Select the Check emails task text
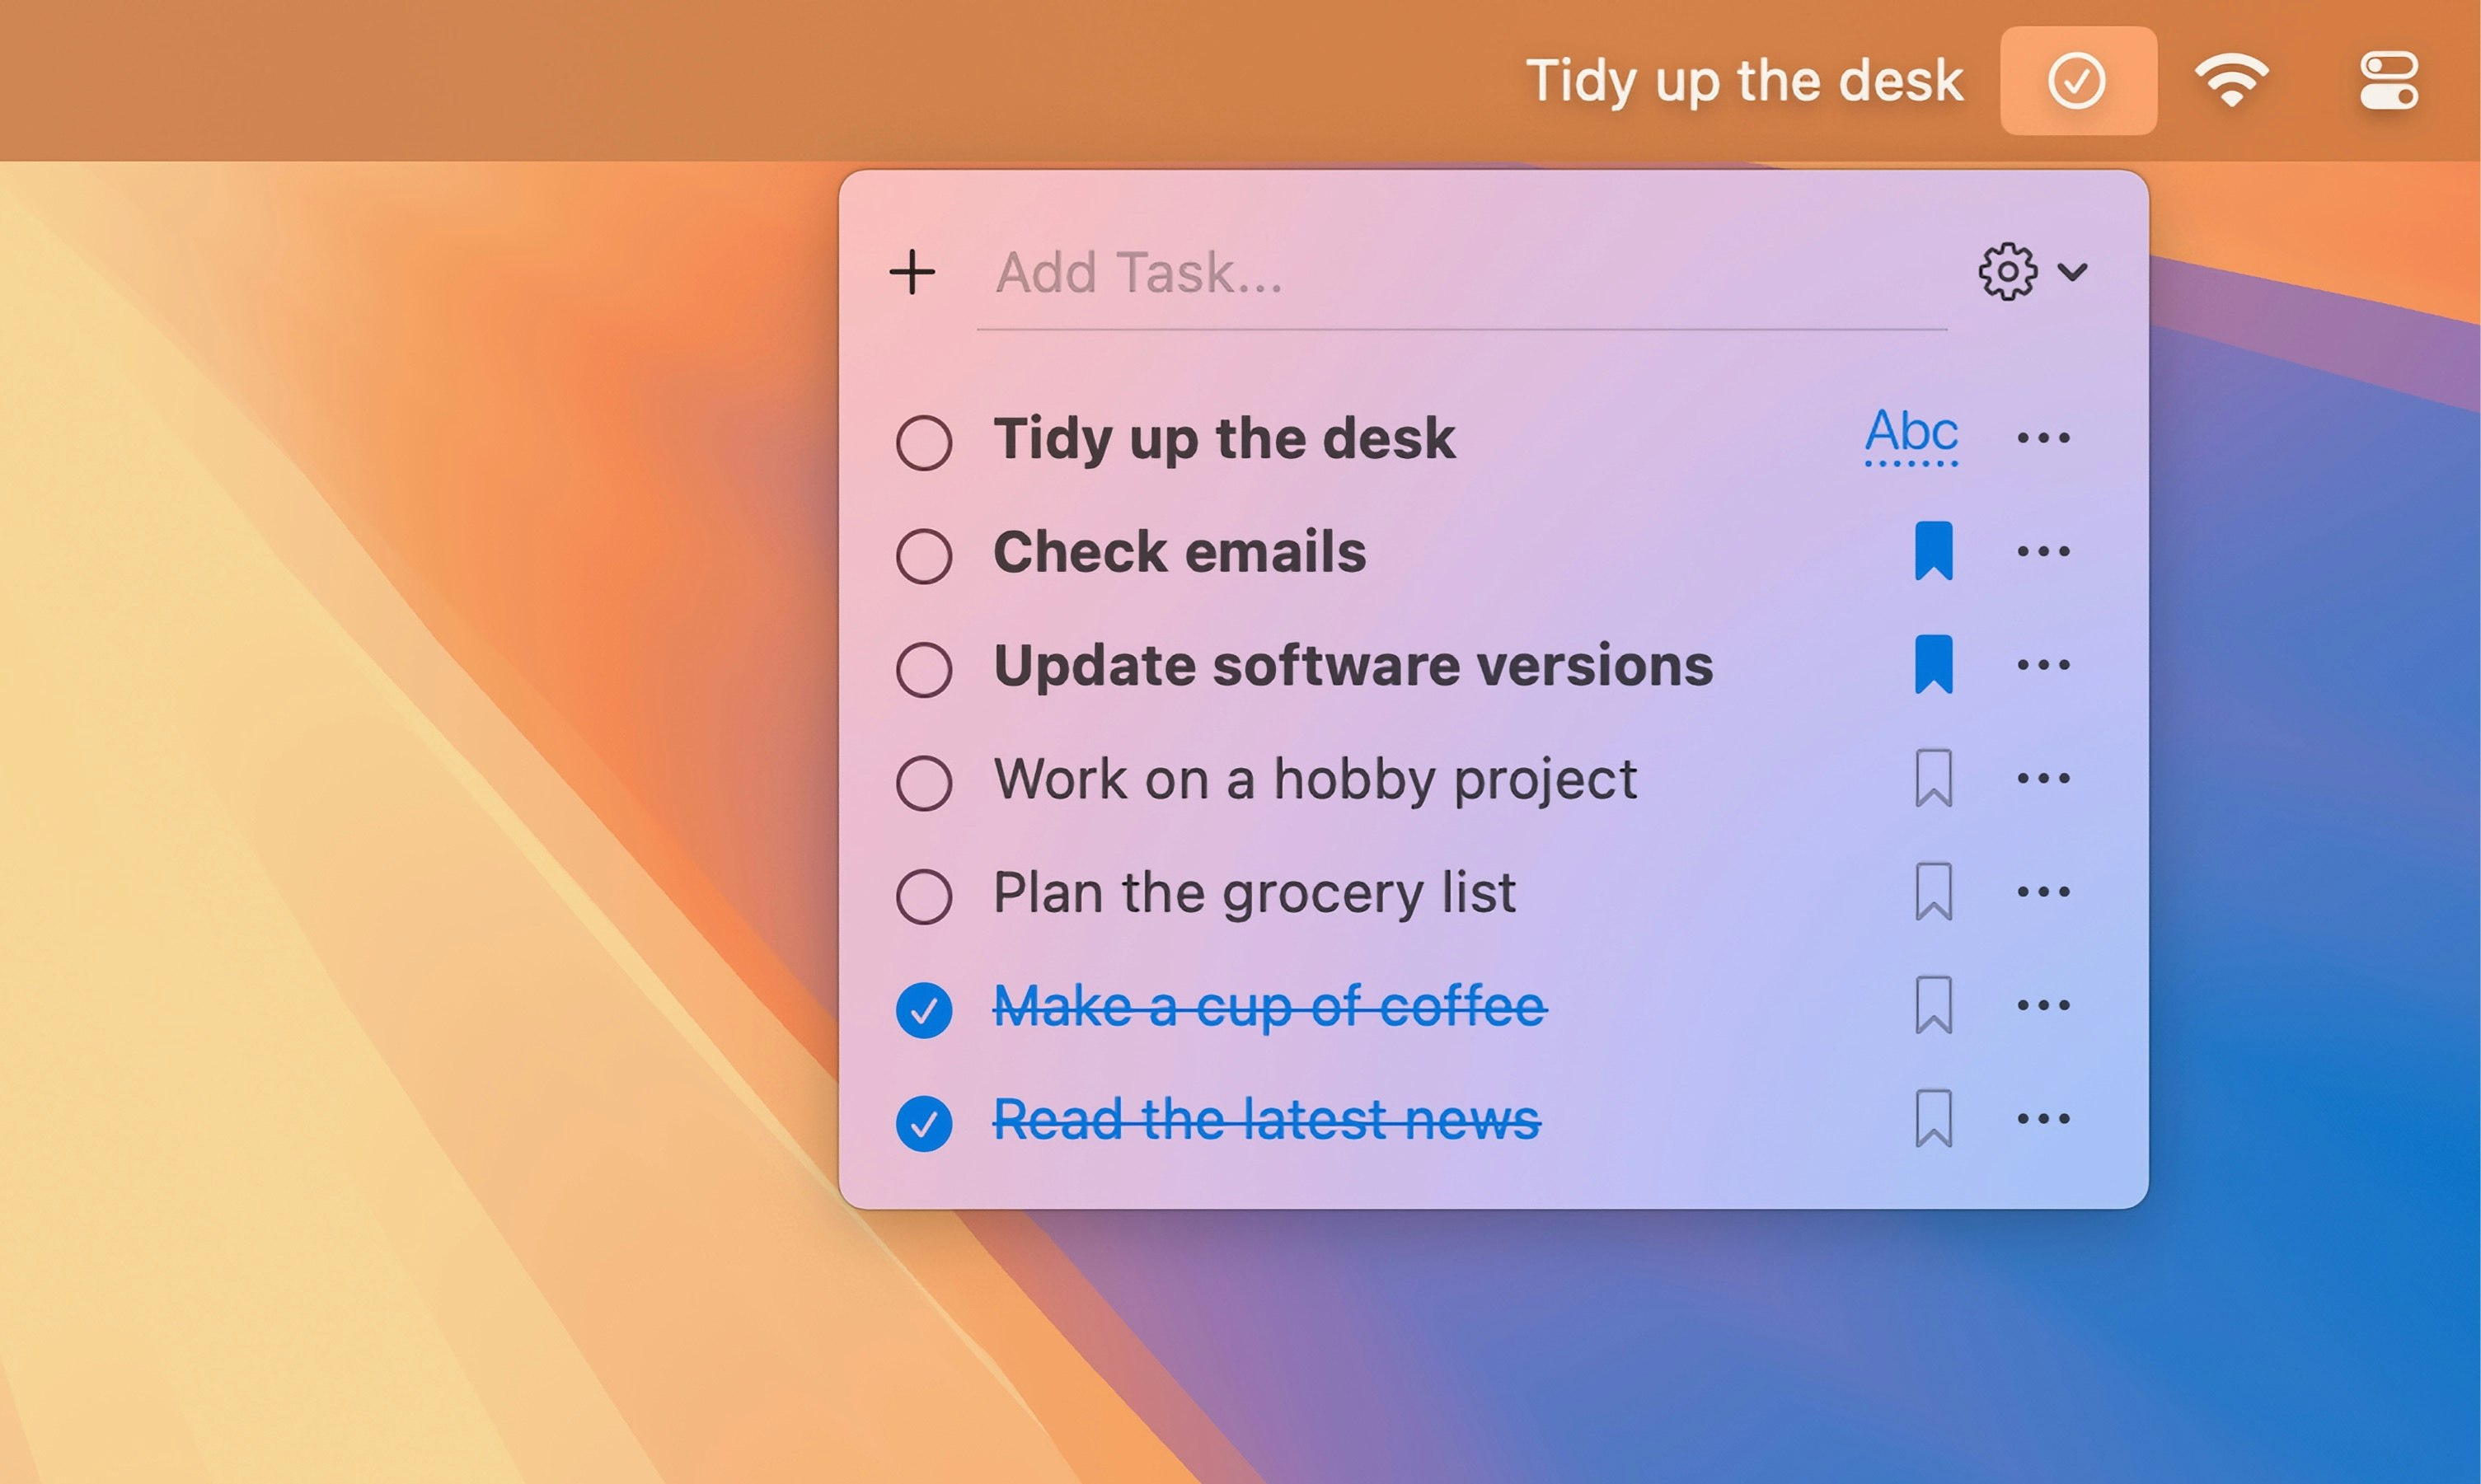This screenshot has height=1484, width=2481. click(1180, 552)
